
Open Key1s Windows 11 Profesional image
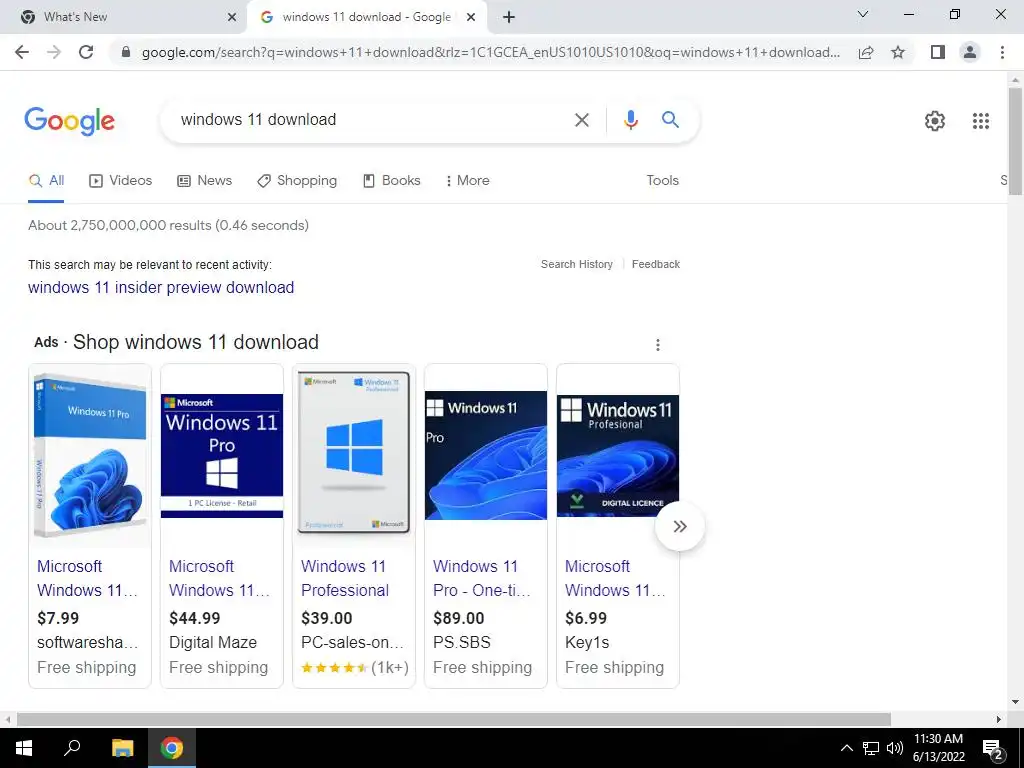[618, 456]
